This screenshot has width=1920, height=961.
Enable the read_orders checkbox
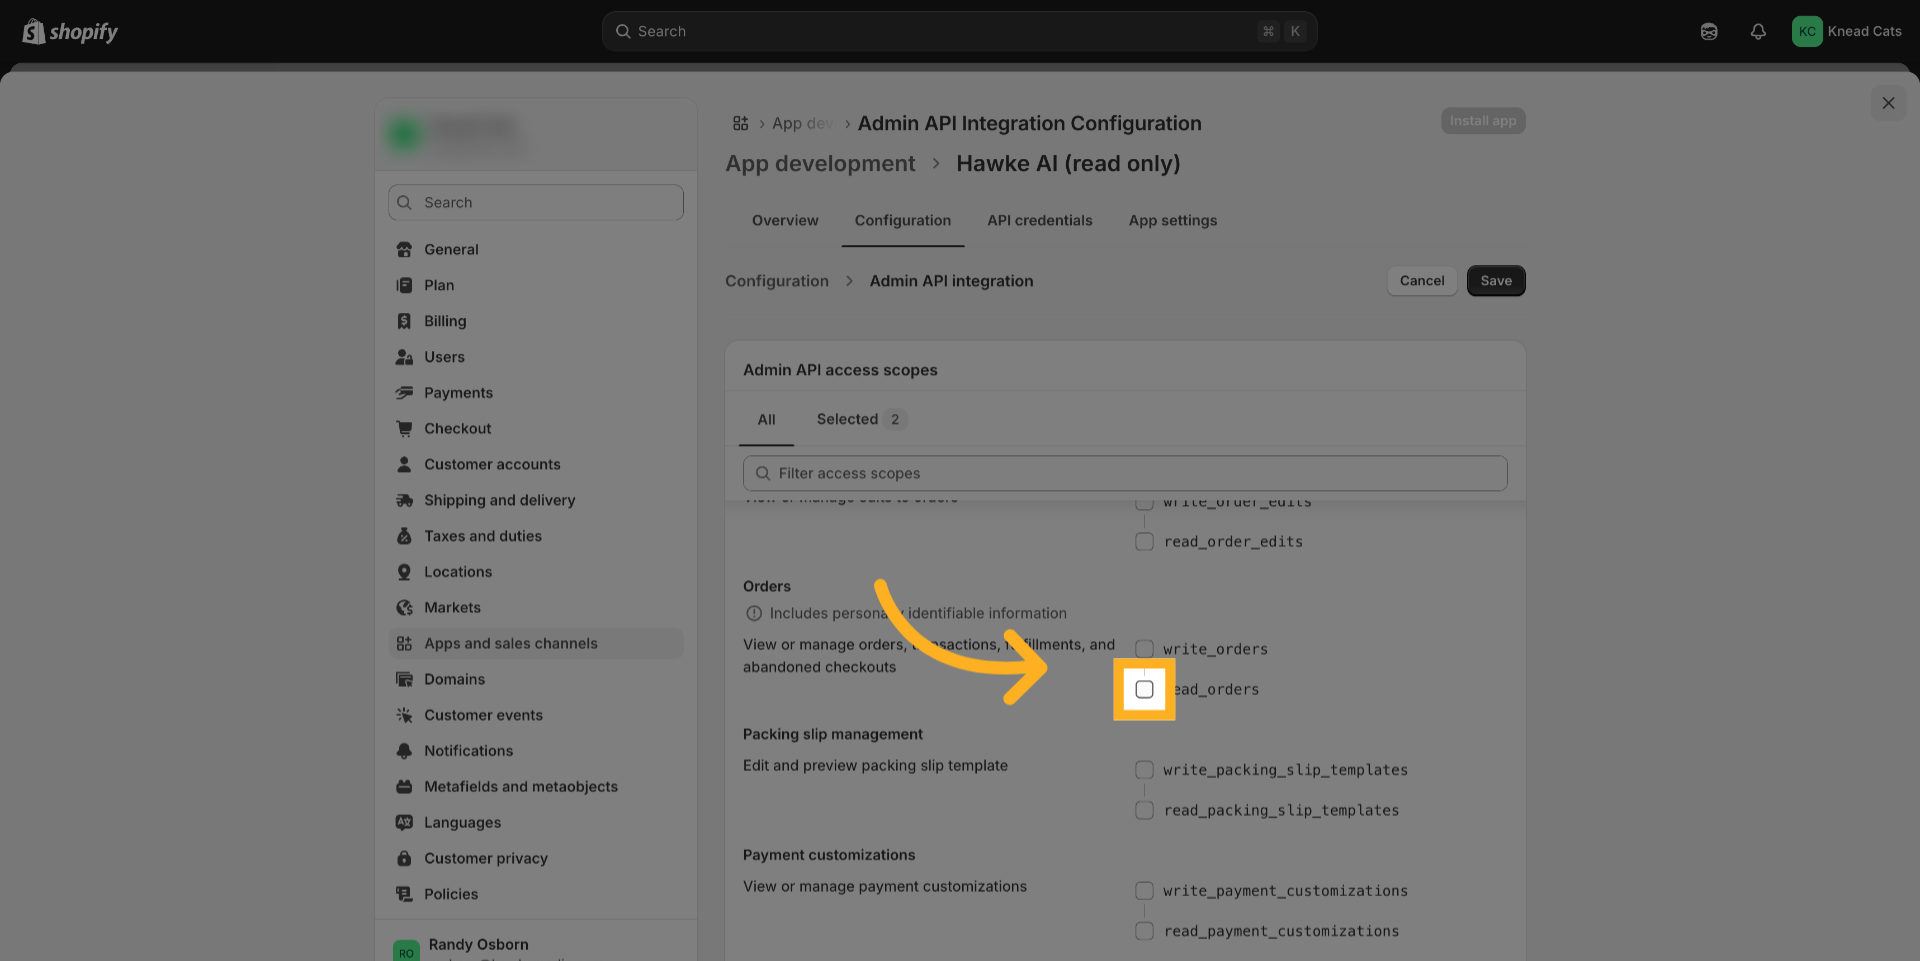coord(1144,690)
